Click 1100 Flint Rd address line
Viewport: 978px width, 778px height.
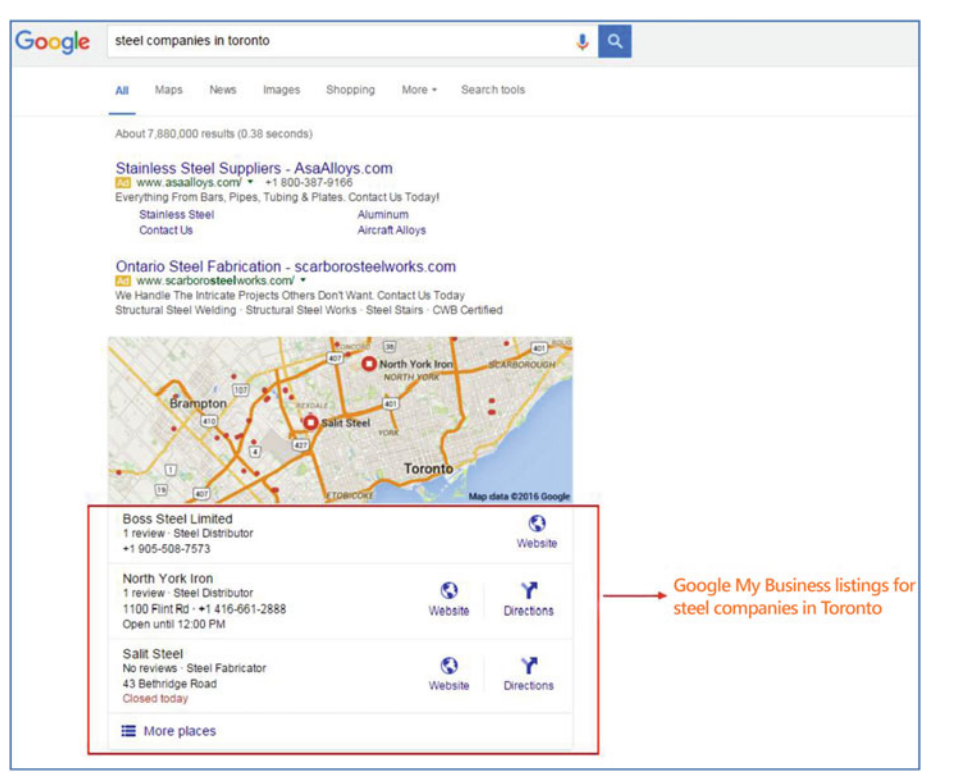click(x=156, y=609)
